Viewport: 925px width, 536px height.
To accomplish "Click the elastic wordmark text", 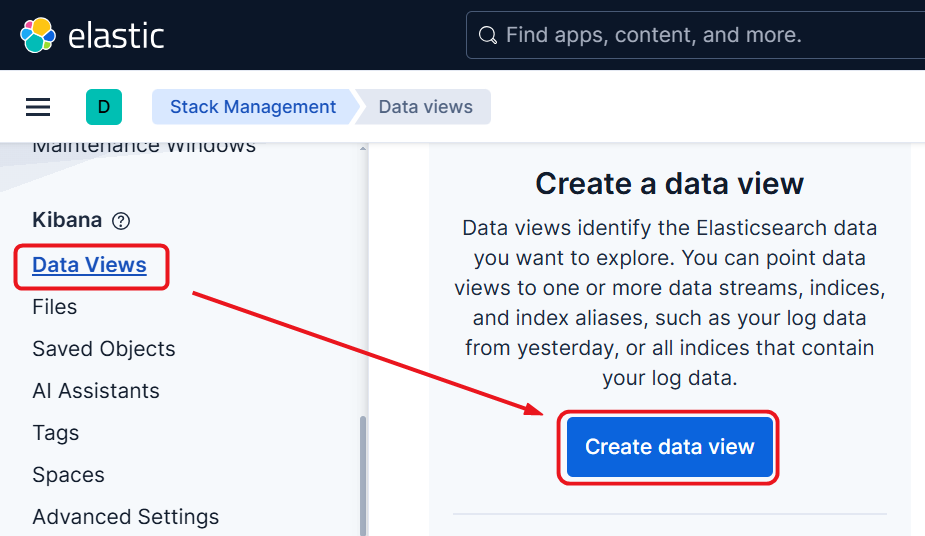I will point(116,36).
